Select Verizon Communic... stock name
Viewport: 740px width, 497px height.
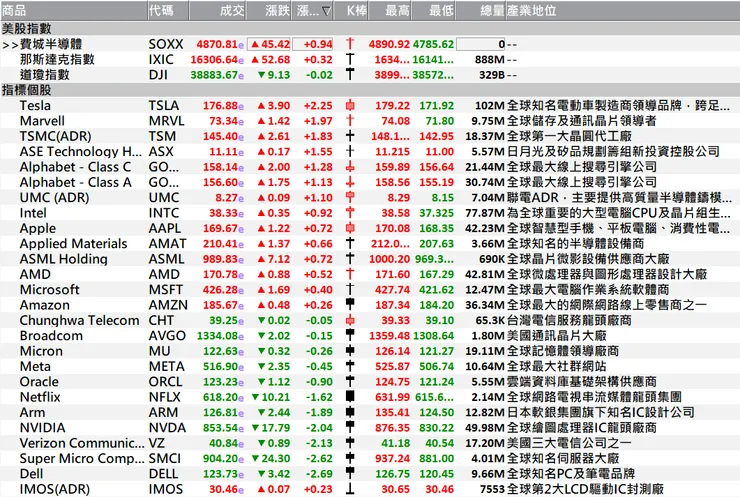[x=82, y=443]
